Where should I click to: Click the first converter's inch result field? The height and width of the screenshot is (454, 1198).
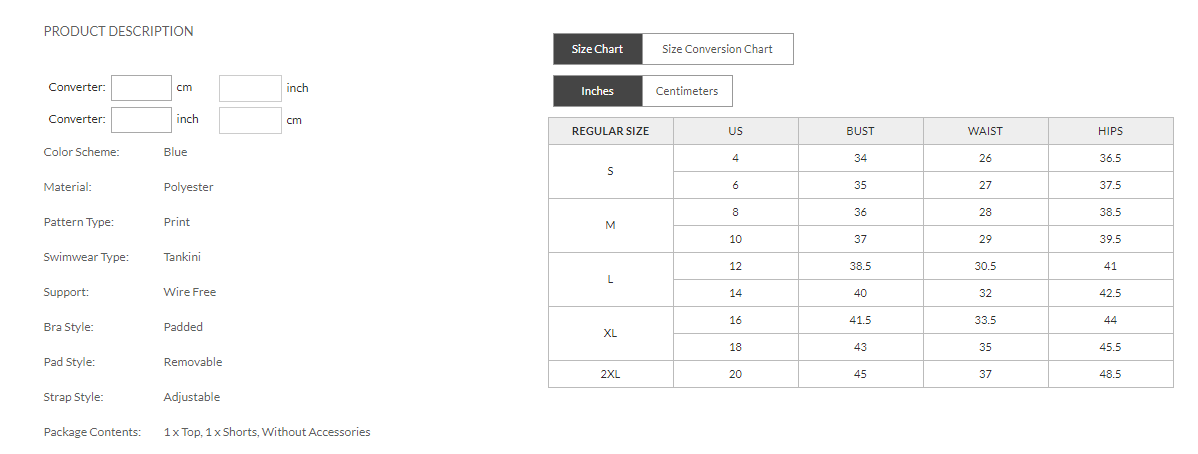250,88
